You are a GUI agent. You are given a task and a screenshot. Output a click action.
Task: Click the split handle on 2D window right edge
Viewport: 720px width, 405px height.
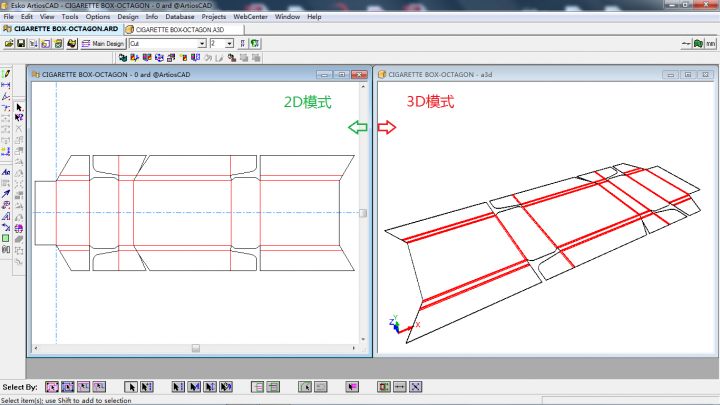363,213
